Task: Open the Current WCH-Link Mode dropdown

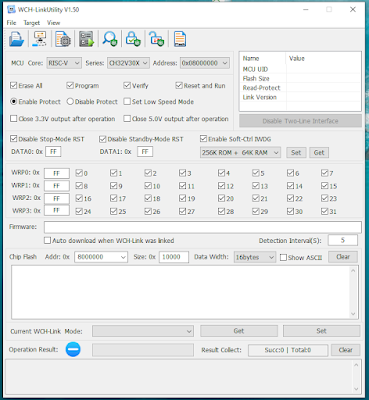Action: [143, 331]
